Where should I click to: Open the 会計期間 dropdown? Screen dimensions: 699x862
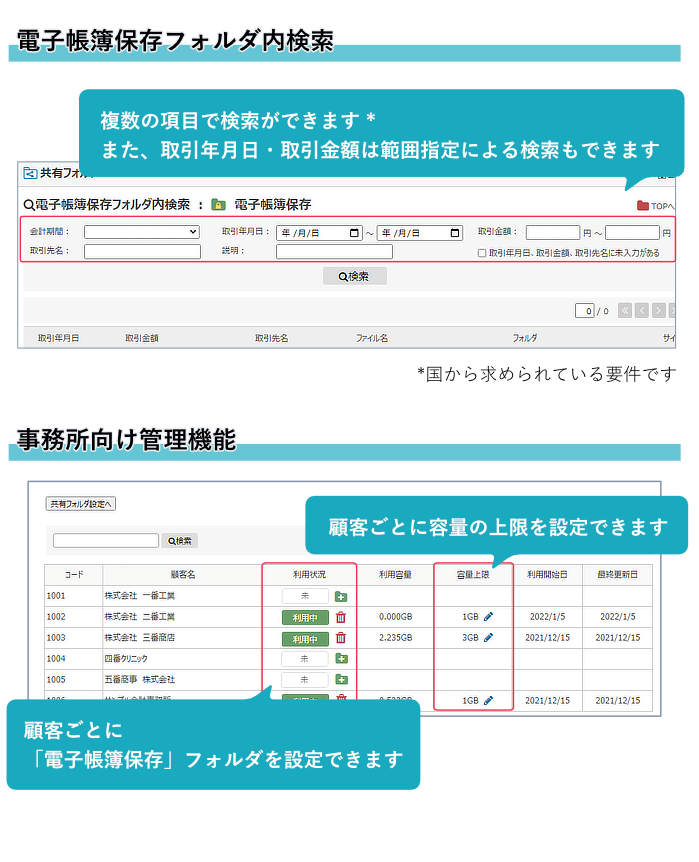(x=142, y=232)
